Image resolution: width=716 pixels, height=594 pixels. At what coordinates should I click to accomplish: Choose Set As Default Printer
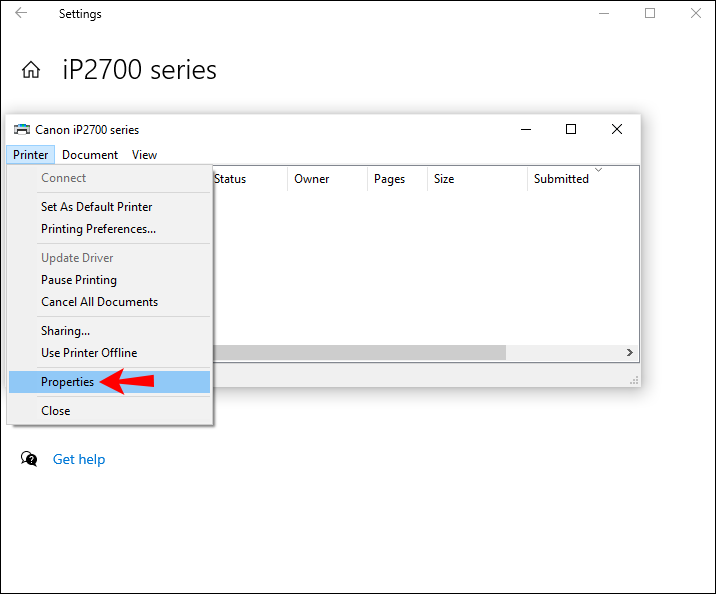pyautogui.click(x=110, y=207)
